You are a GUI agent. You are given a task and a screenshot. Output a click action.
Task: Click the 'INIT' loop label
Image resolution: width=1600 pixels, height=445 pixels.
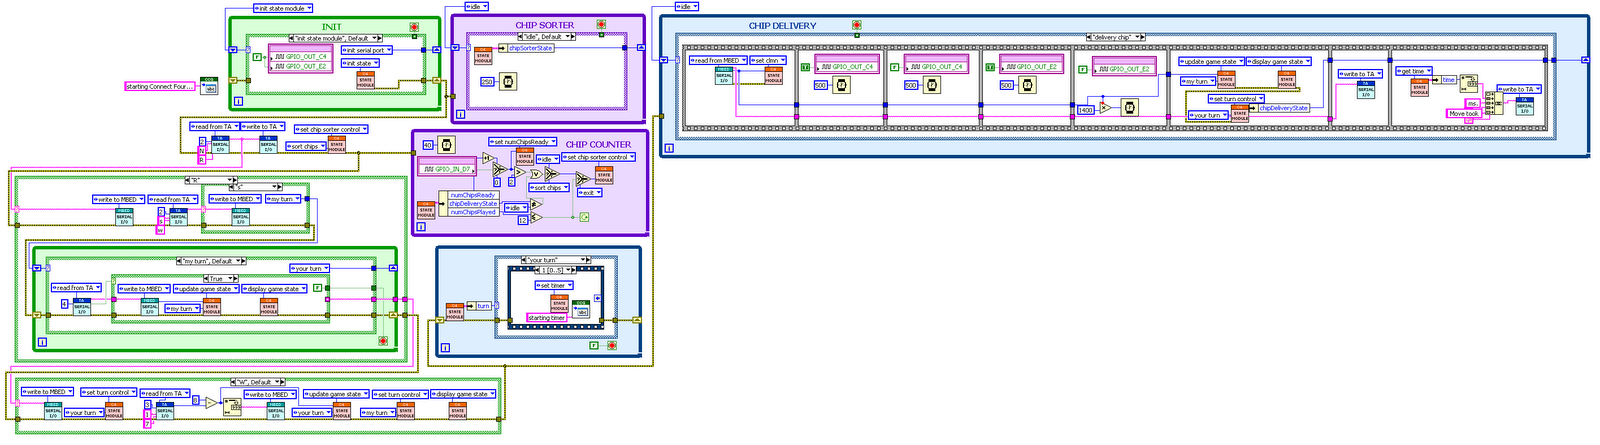click(x=331, y=27)
